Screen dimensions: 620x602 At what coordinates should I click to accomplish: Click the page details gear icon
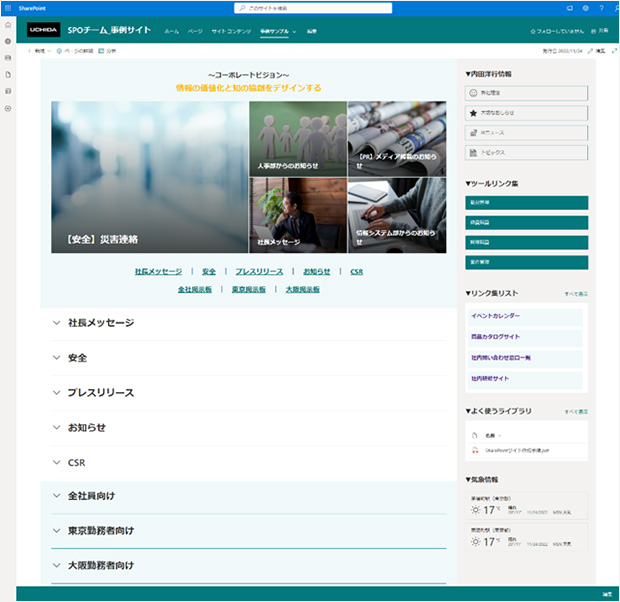(x=59, y=51)
